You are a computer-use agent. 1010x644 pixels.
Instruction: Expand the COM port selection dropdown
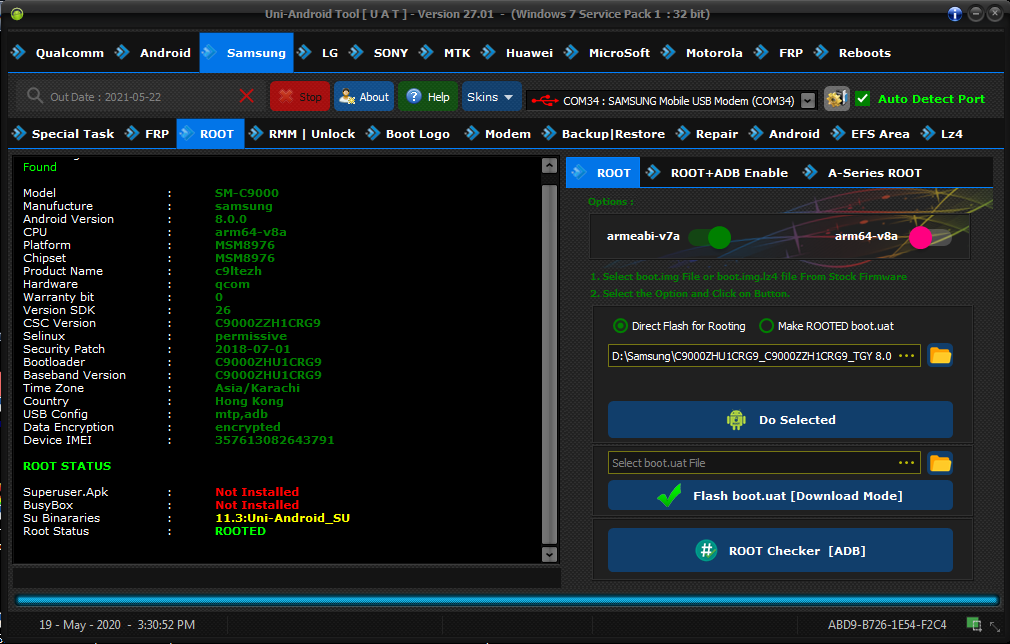coord(808,100)
